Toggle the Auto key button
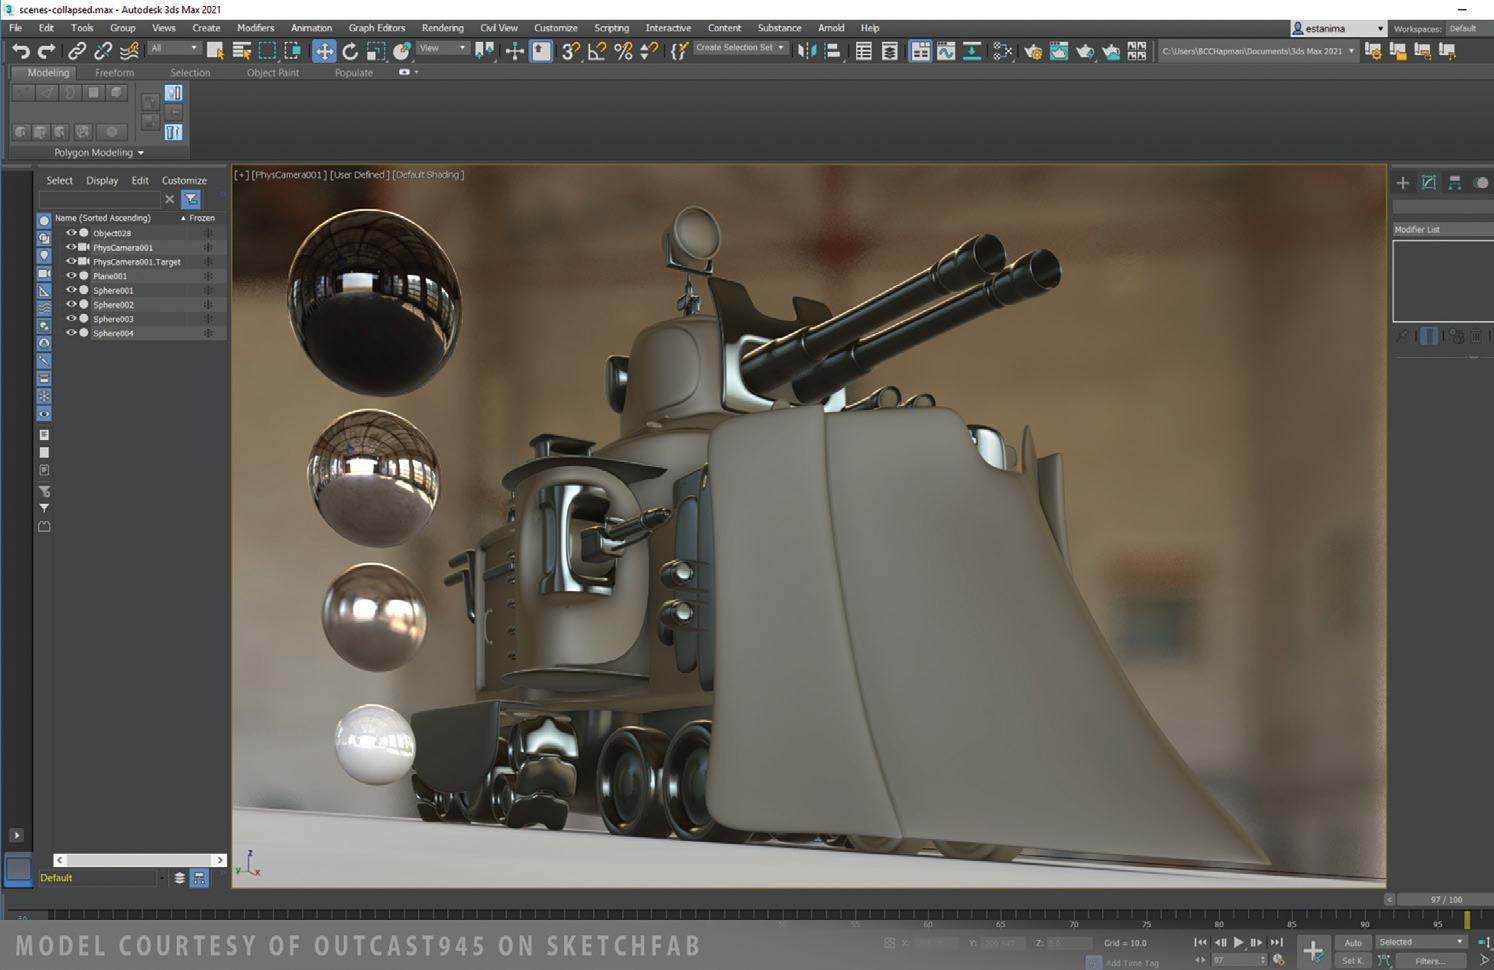Image resolution: width=1494 pixels, height=970 pixels. (1353, 942)
